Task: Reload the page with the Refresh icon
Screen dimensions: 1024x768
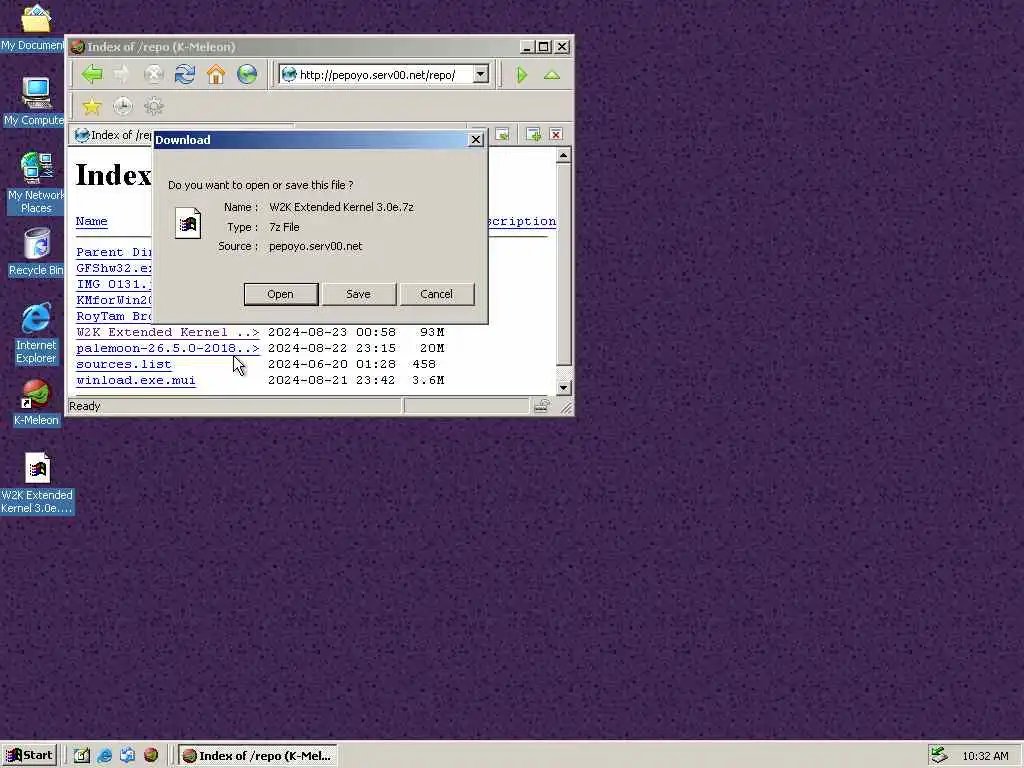Action: [x=185, y=74]
